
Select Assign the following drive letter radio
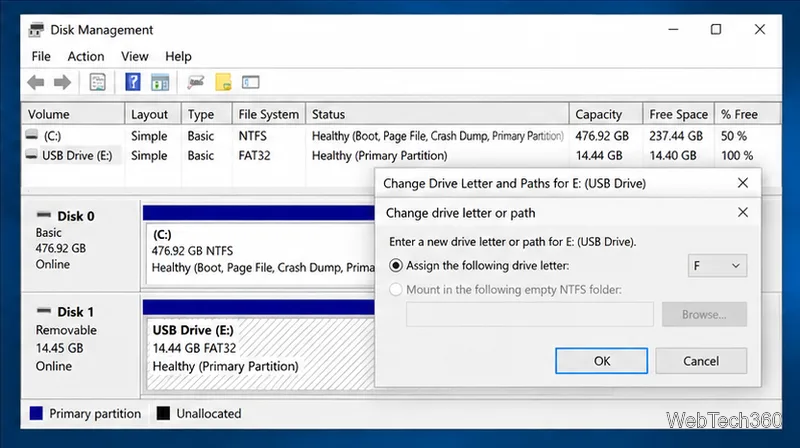395,265
